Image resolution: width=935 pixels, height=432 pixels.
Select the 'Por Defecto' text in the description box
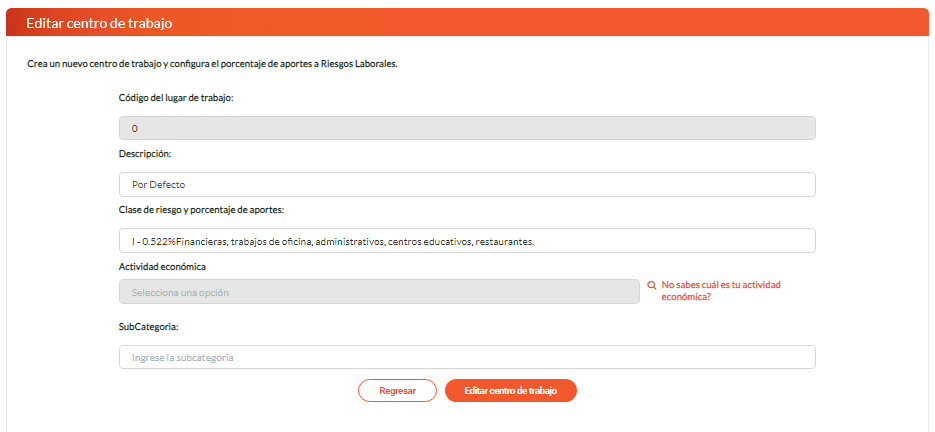pos(159,185)
